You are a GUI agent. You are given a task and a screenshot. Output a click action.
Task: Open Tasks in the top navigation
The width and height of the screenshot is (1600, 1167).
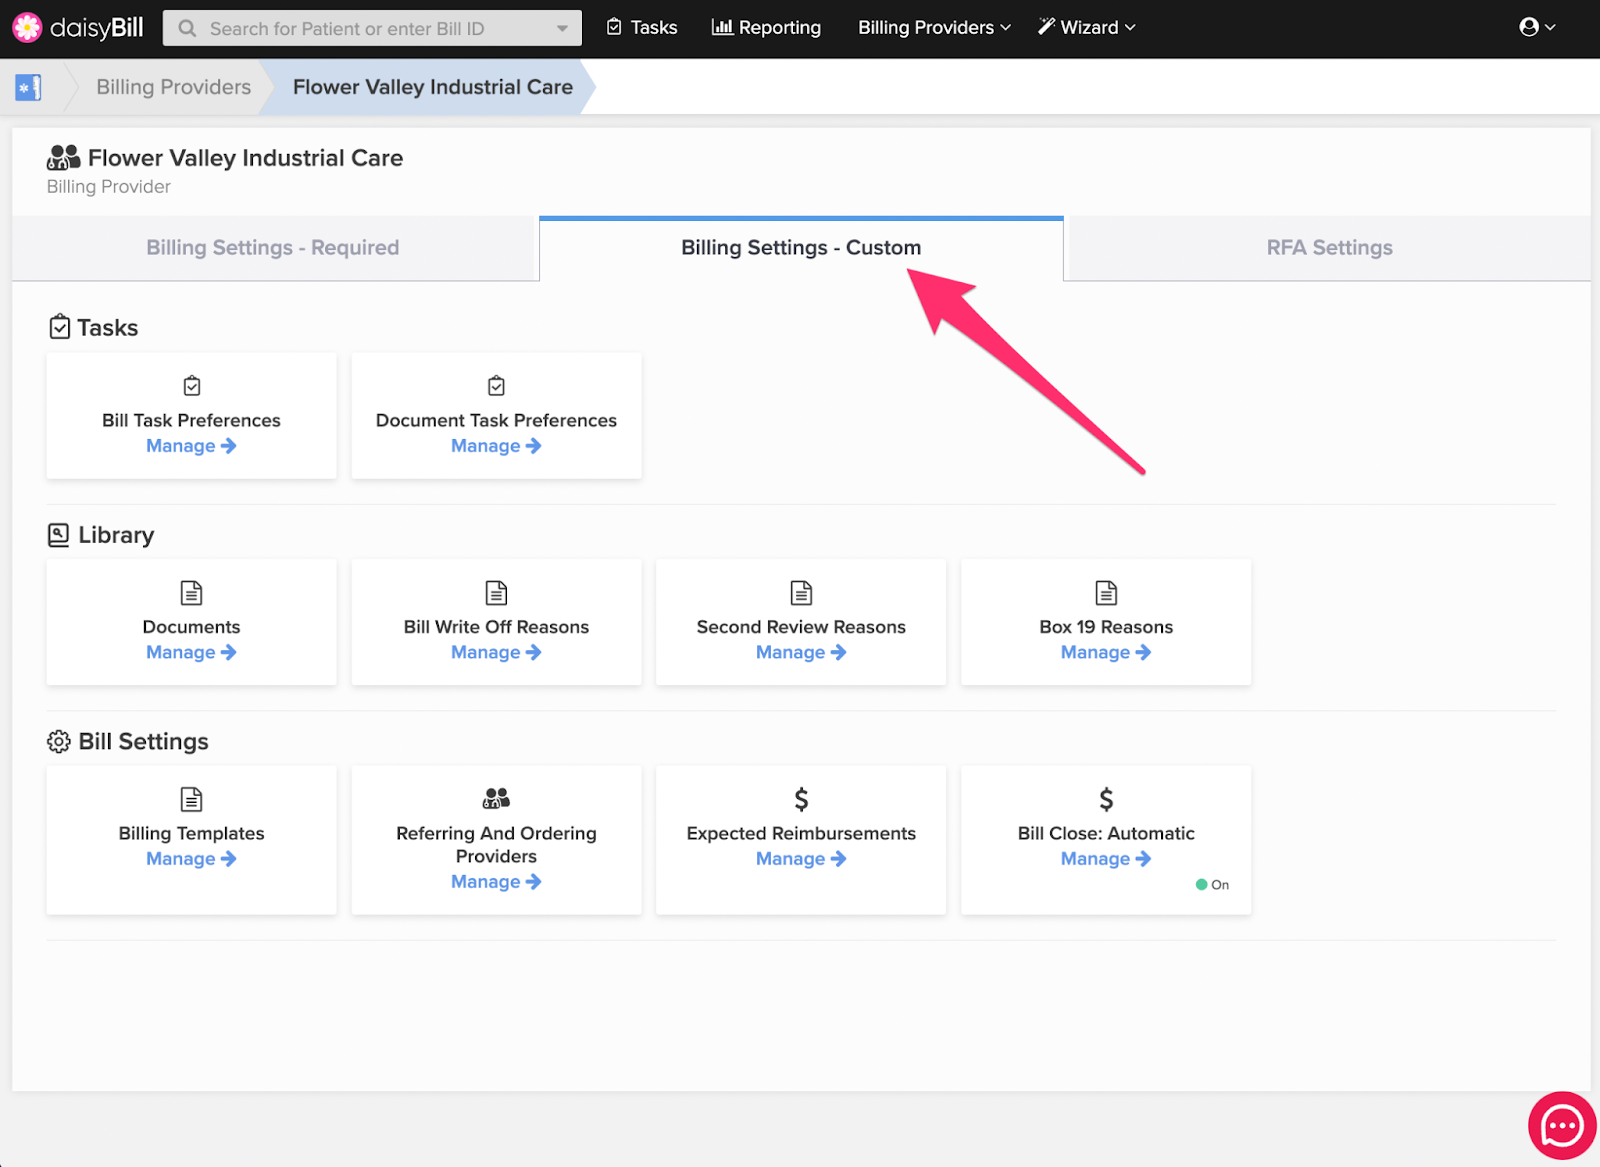[642, 27]
